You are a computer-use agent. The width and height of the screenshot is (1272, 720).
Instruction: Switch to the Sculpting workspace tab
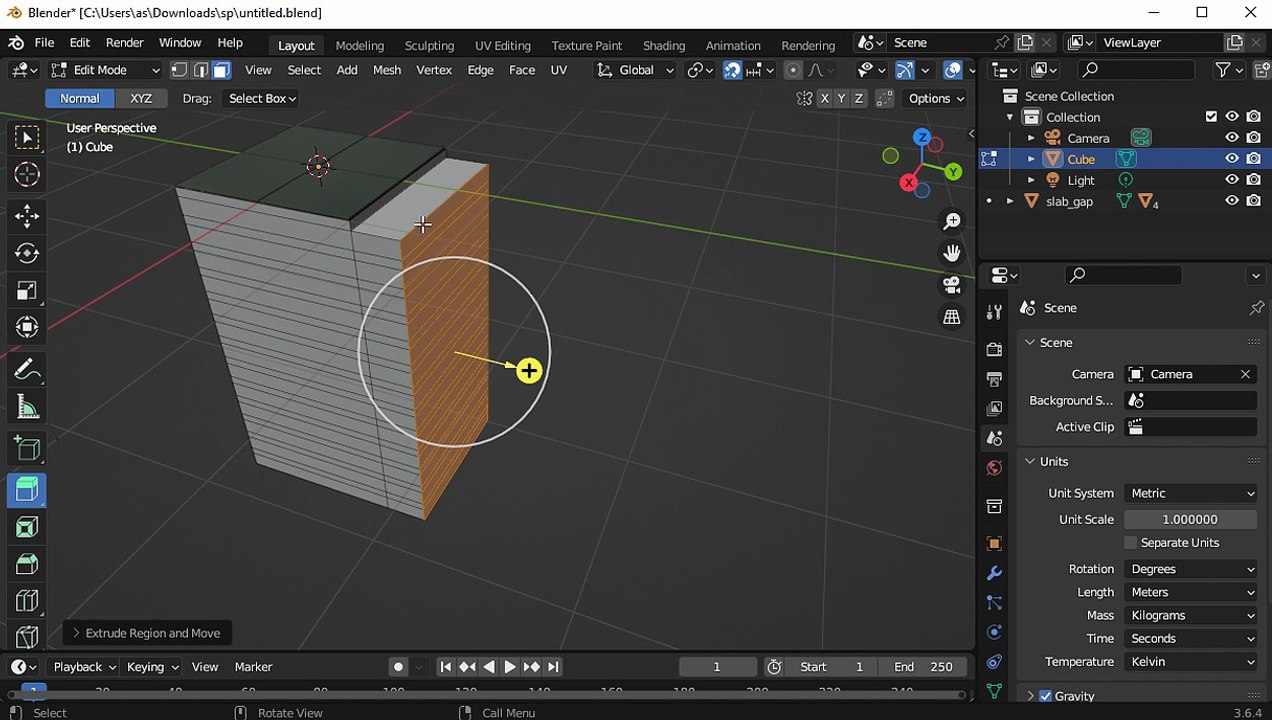(x=429, y=45)
